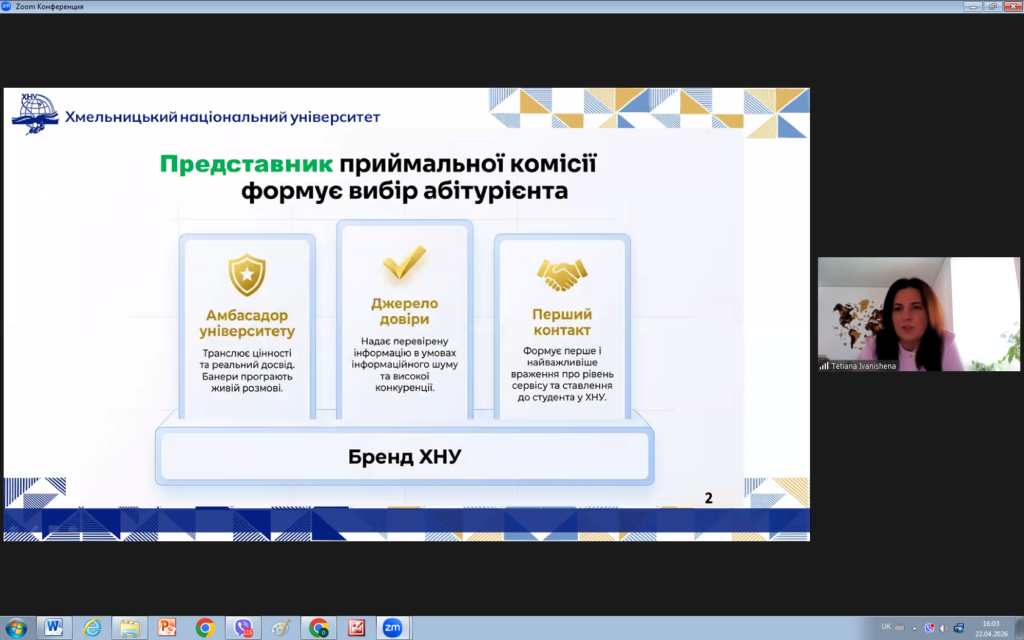Image resolution: width=1024 pixels, height=640 pixels.
Task: Open the UK input language selector
Action: point(886,628)
